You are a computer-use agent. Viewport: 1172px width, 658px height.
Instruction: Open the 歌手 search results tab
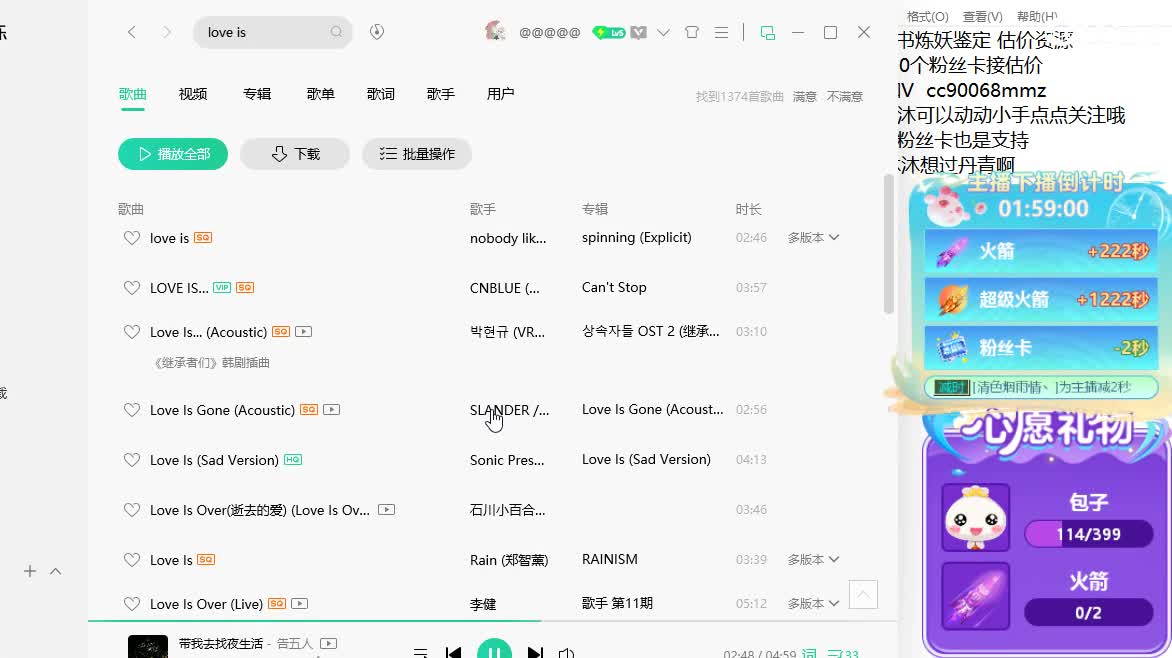440,93
